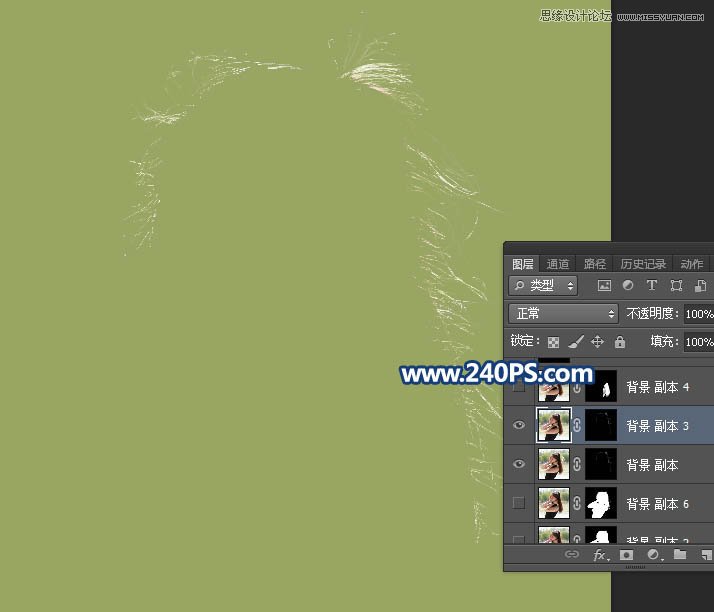Filter layers by shape icon
The height and width of the screenshot is (612, 714).
(676, 286)
